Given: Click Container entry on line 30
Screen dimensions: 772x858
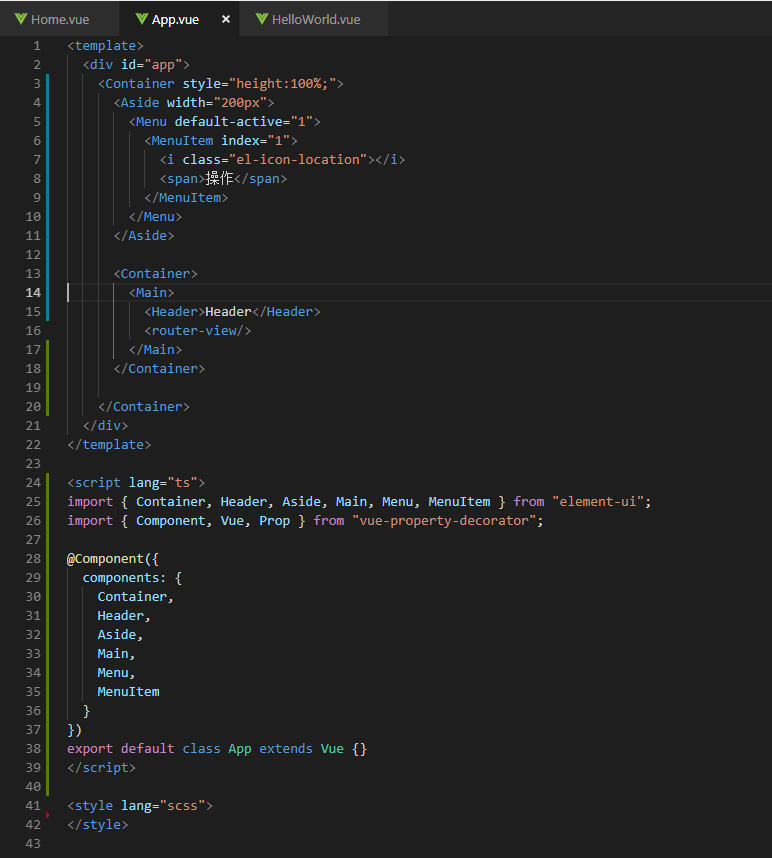Looking at the screenshot, I should tap(132, 597).
